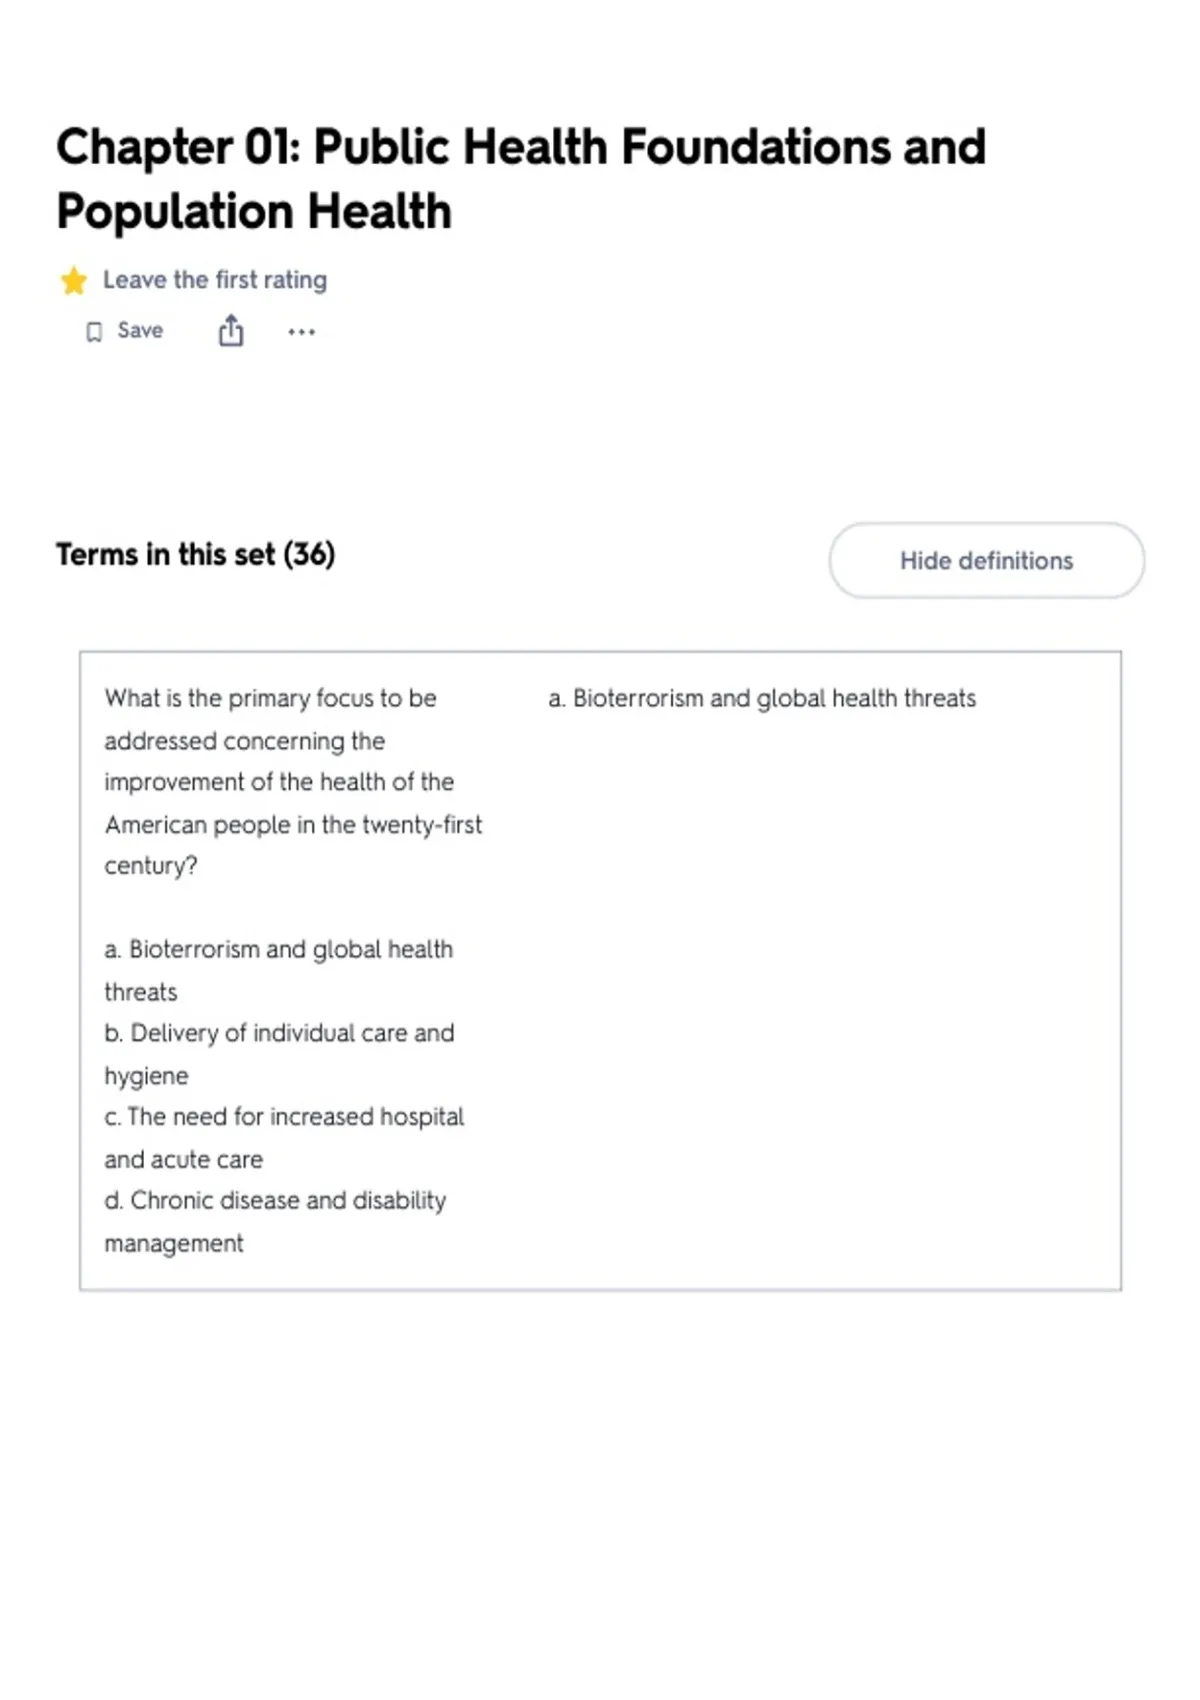Click the word management in option d
Image resolution: width=1200 pixels, height=1700 pixels.
click(x=174, y=1243)
